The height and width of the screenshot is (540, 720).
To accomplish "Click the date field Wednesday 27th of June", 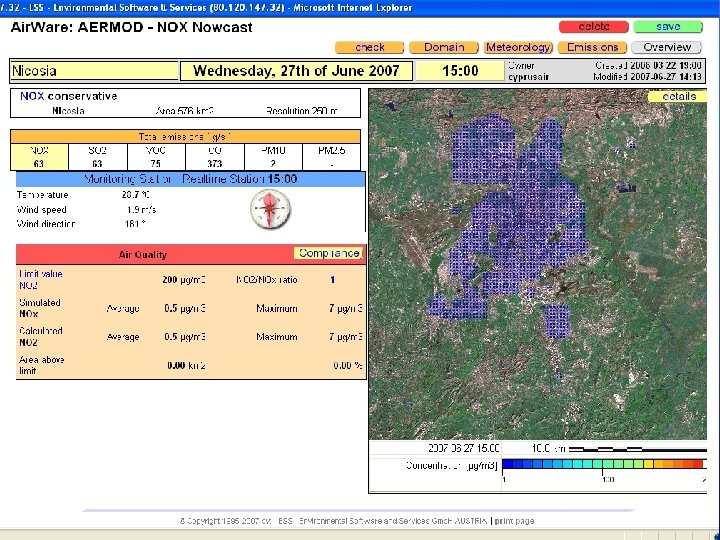I will point(296,71).
